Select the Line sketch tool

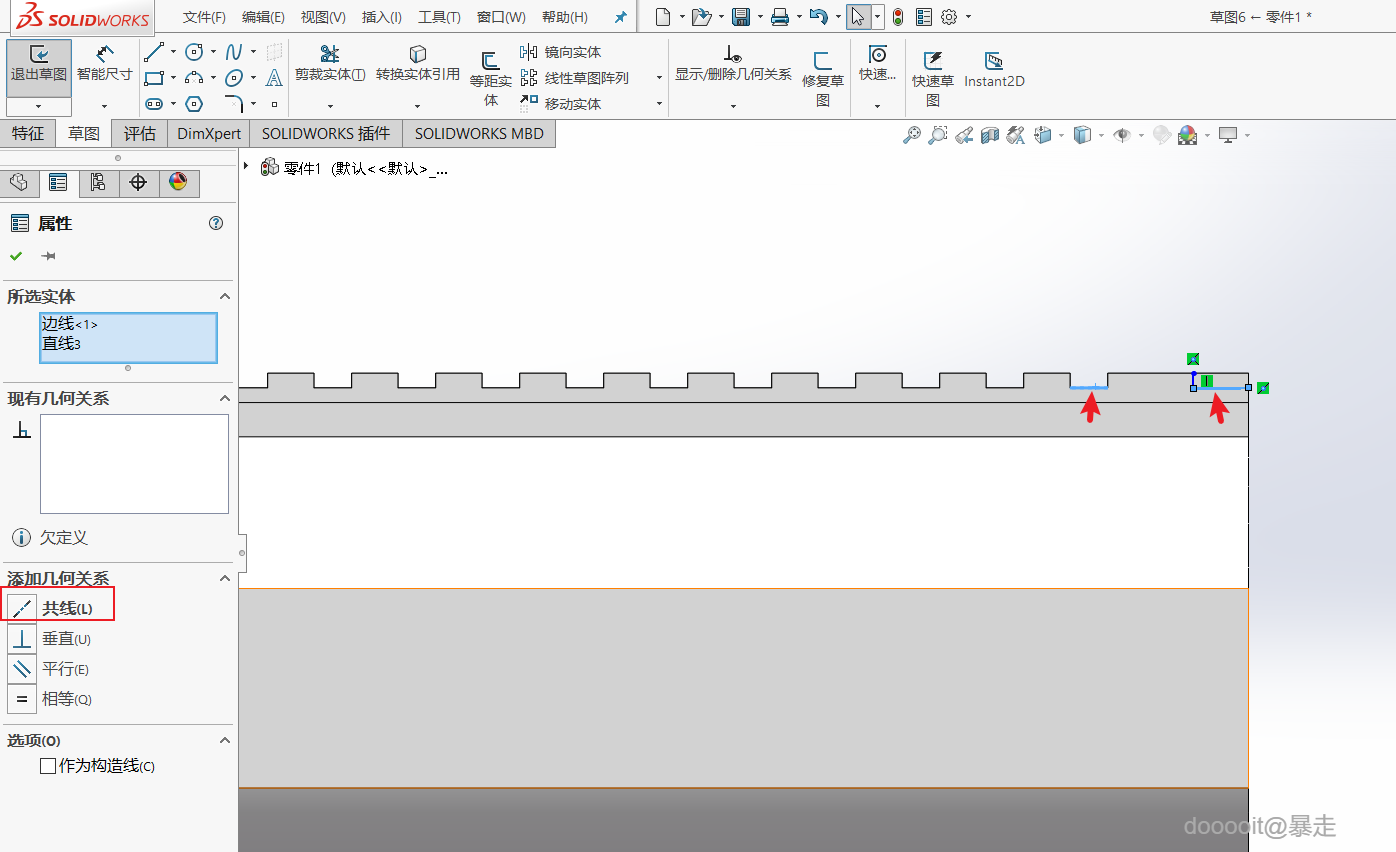(x=153, y=52)
